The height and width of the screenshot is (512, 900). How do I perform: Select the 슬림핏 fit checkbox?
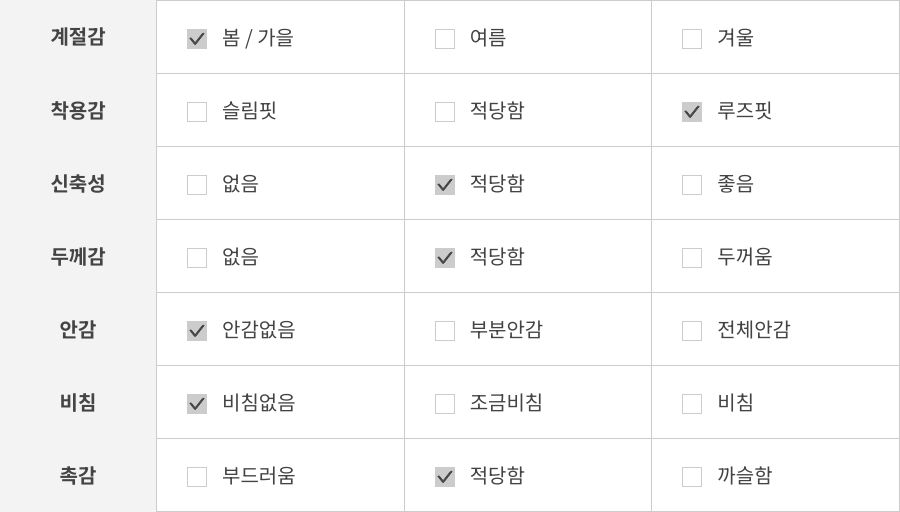coord(197,112)
